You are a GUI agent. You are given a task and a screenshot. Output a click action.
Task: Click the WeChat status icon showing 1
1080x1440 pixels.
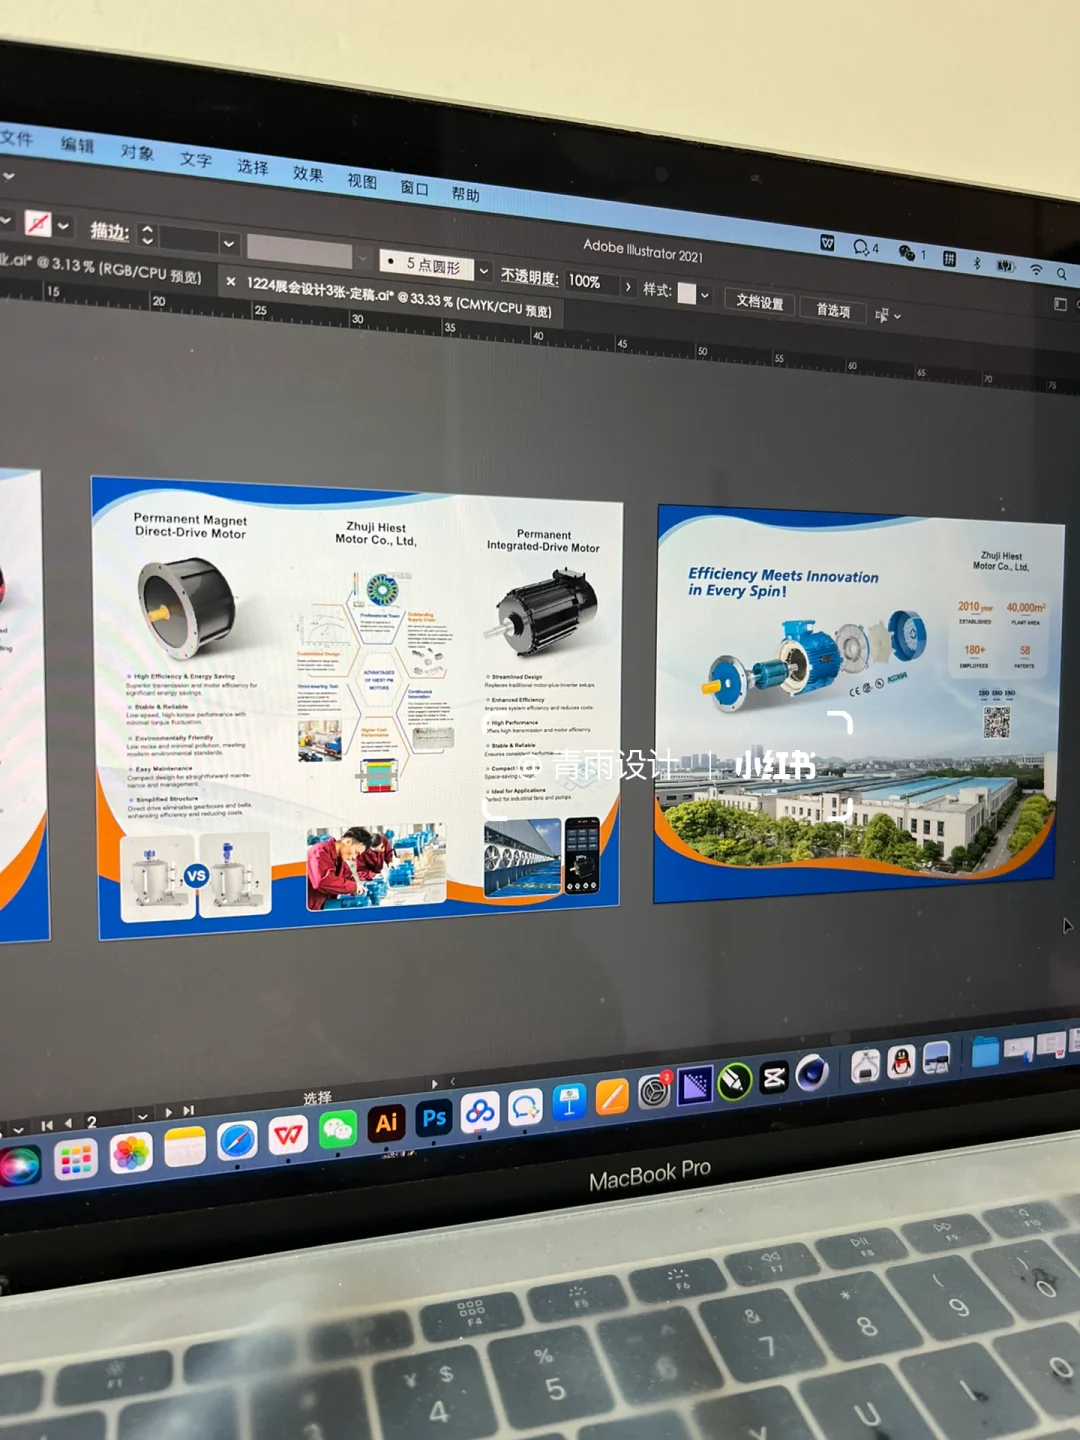(911, 253)
